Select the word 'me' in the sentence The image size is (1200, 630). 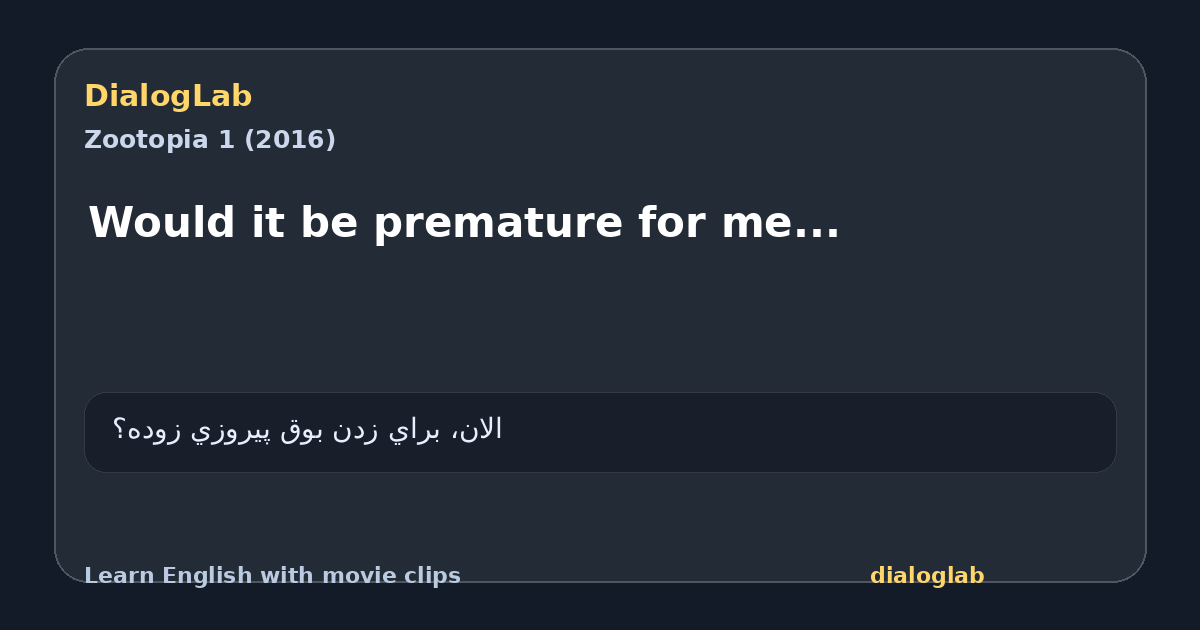click(757, 226)
